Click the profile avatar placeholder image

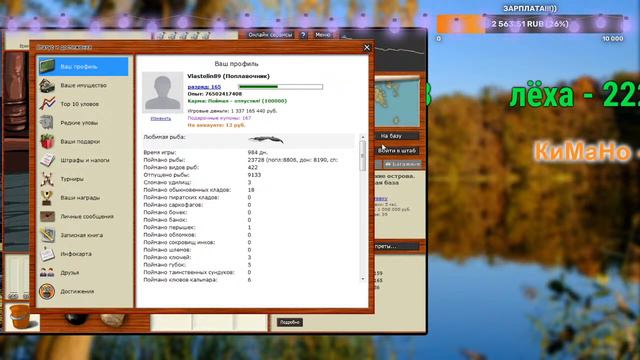coord(162,93)
